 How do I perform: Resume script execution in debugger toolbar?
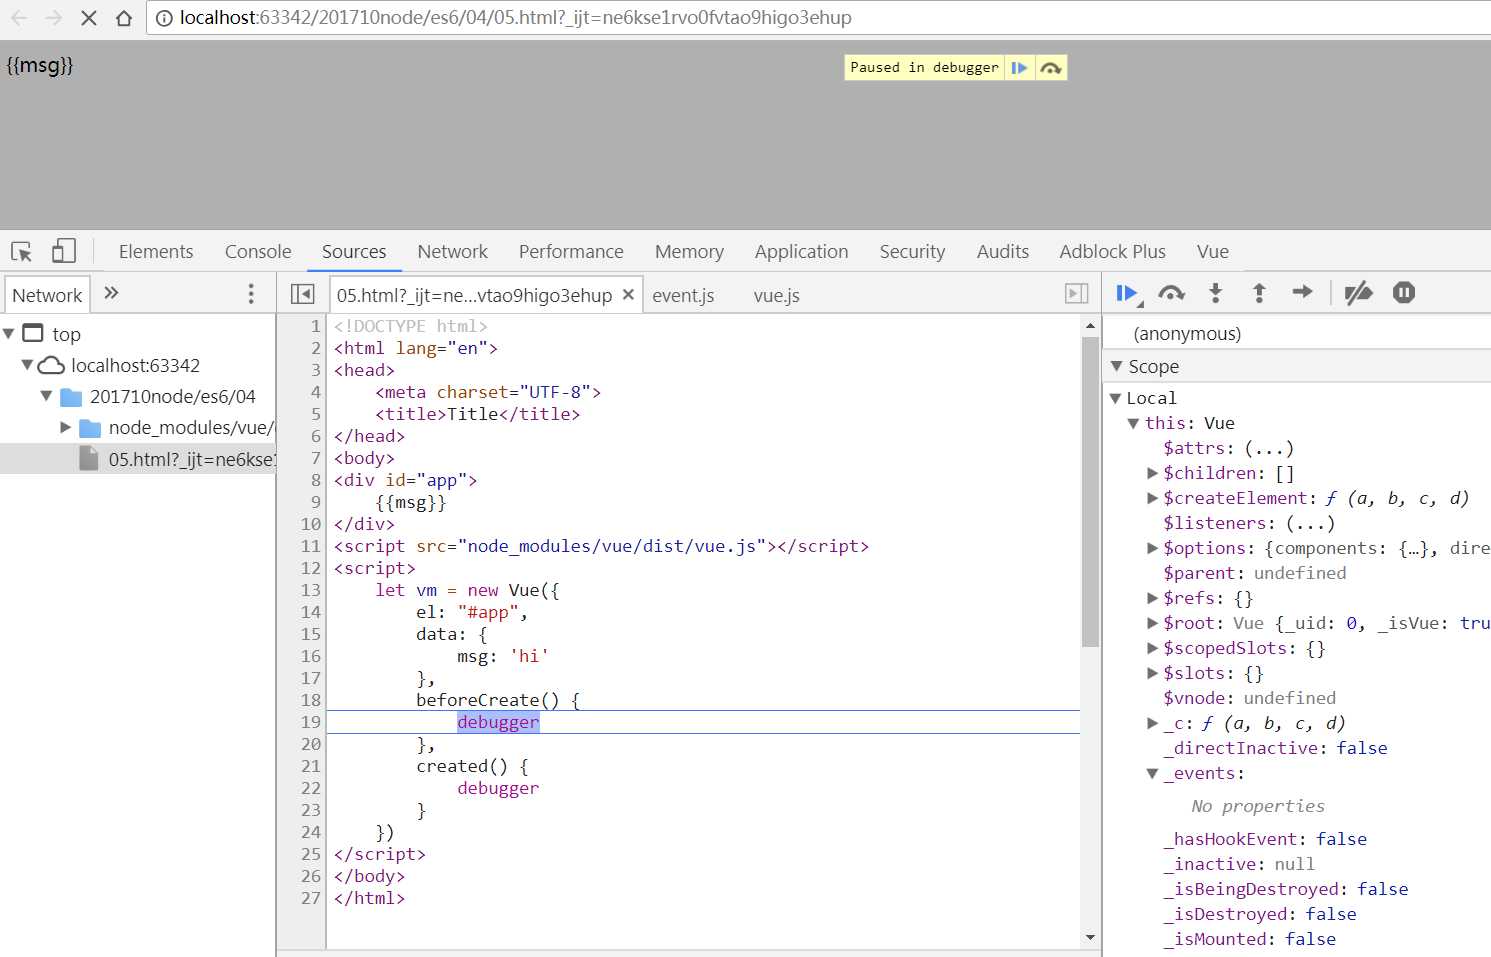[x=1127, y=293]
